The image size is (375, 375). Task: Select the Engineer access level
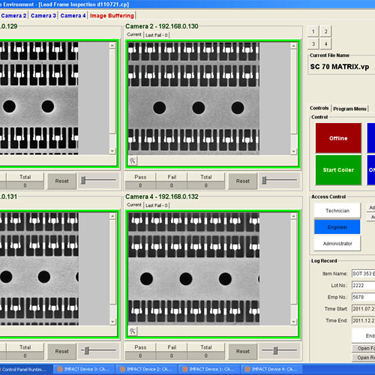tap(337, 227)
